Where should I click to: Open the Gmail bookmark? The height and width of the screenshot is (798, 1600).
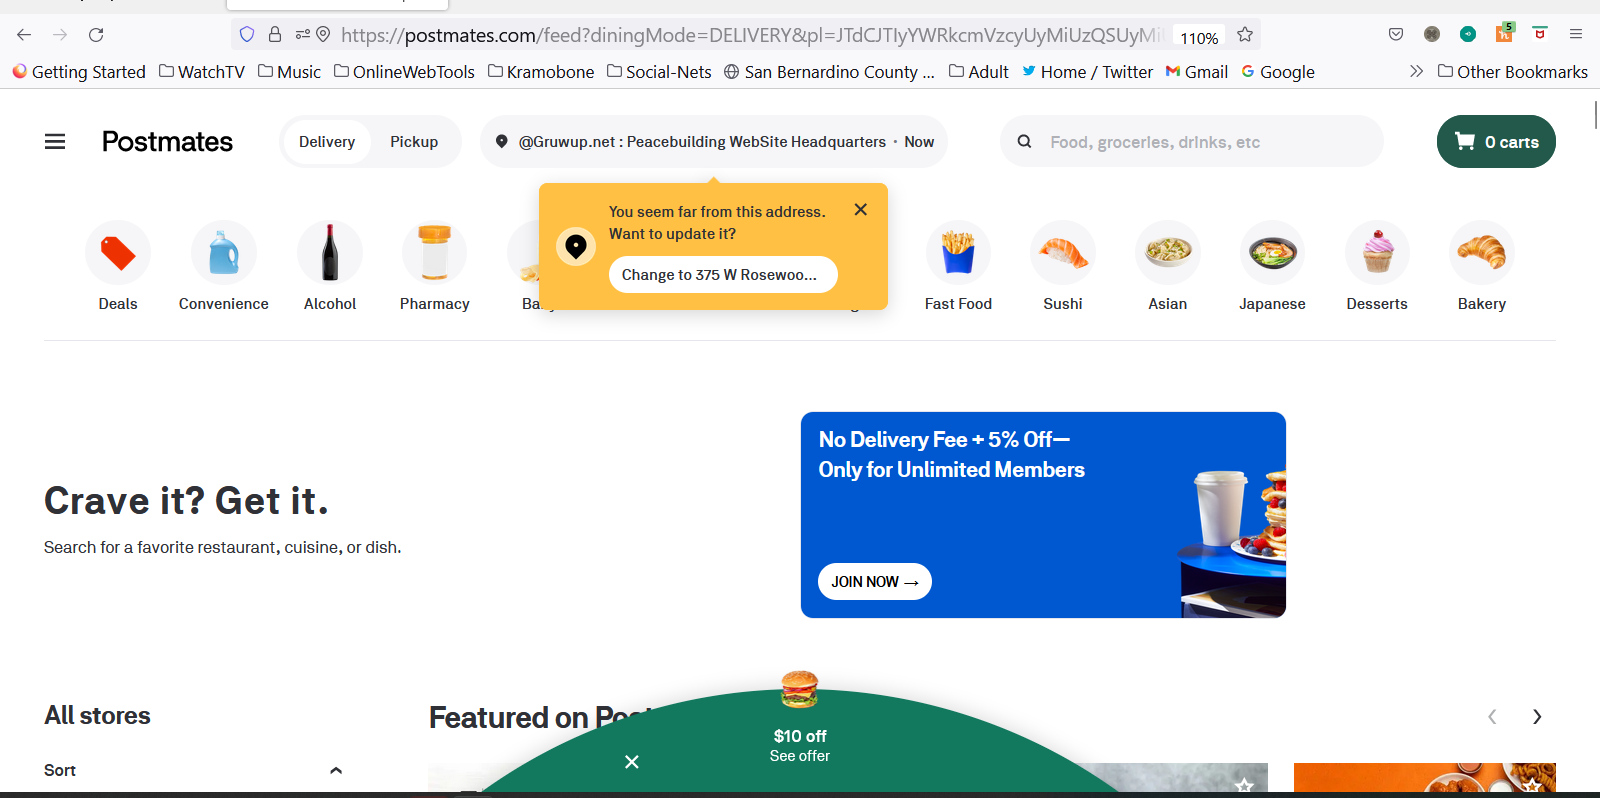[1197, 72]
